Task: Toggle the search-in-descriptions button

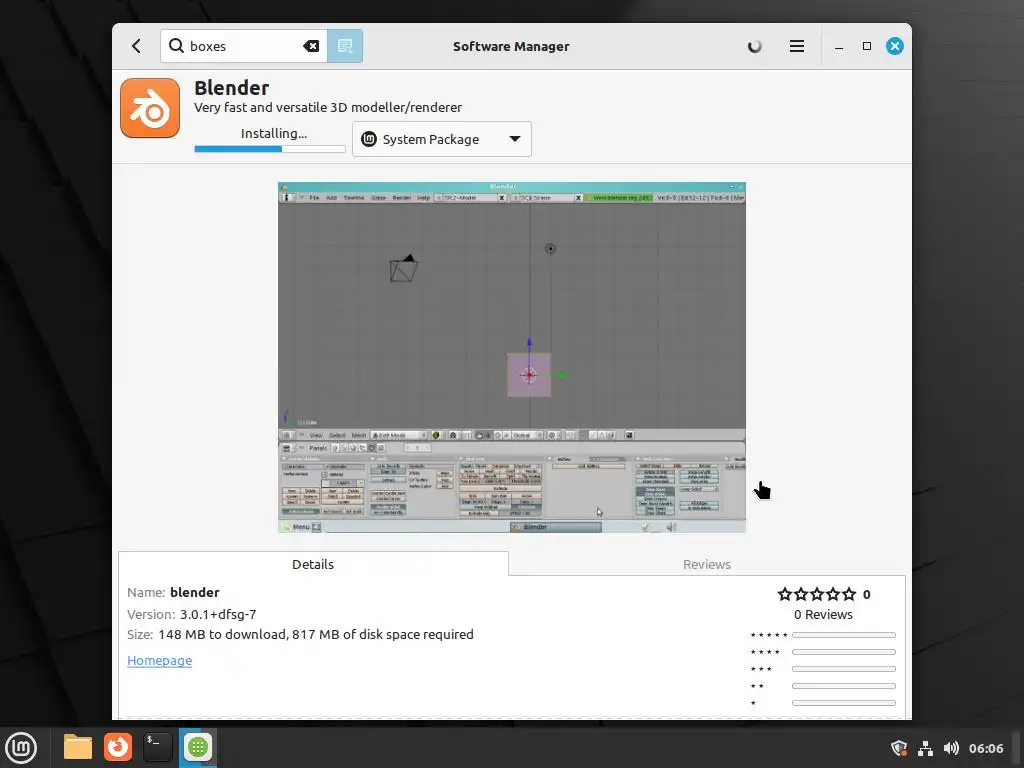Action: pyautogui.click(x=345, y=46)
